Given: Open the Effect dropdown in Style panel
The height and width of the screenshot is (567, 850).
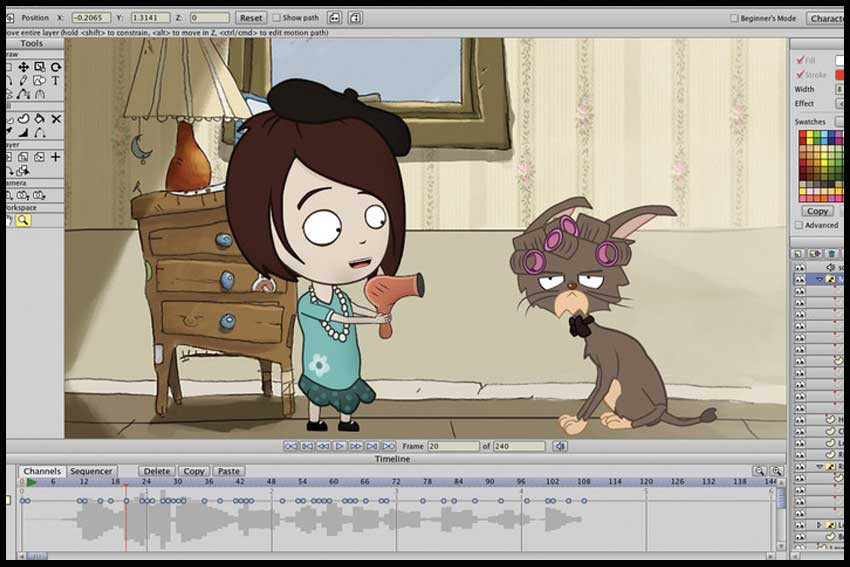Looking at the screenshot, I should click(x=838, y=103).
